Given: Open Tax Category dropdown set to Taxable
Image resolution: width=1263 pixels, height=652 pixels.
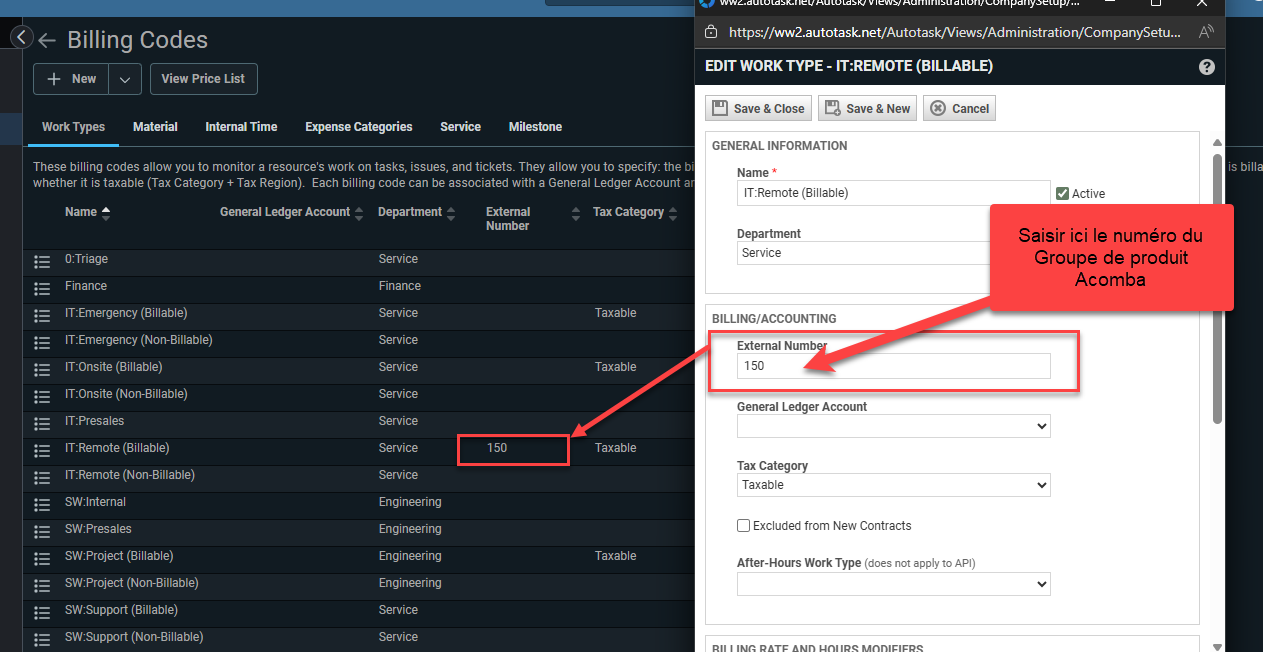Looking at the screenshot, I should pyautogui.click(x=893, y=485).
